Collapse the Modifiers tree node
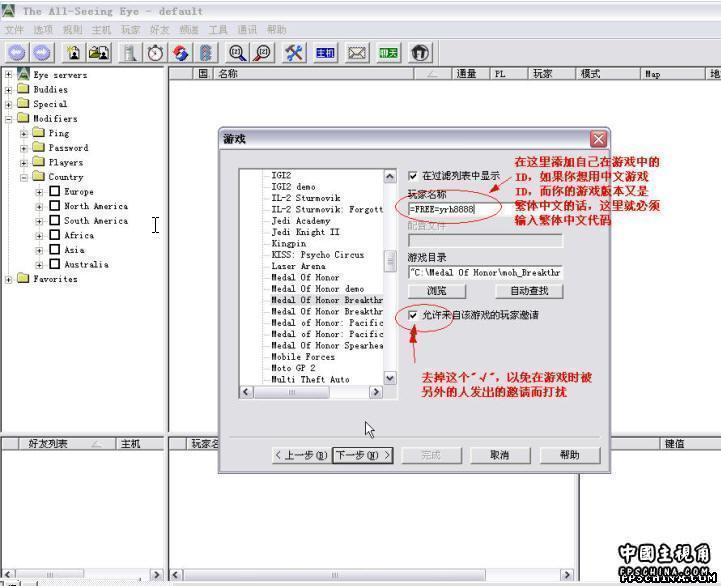 tap(8, 119)
